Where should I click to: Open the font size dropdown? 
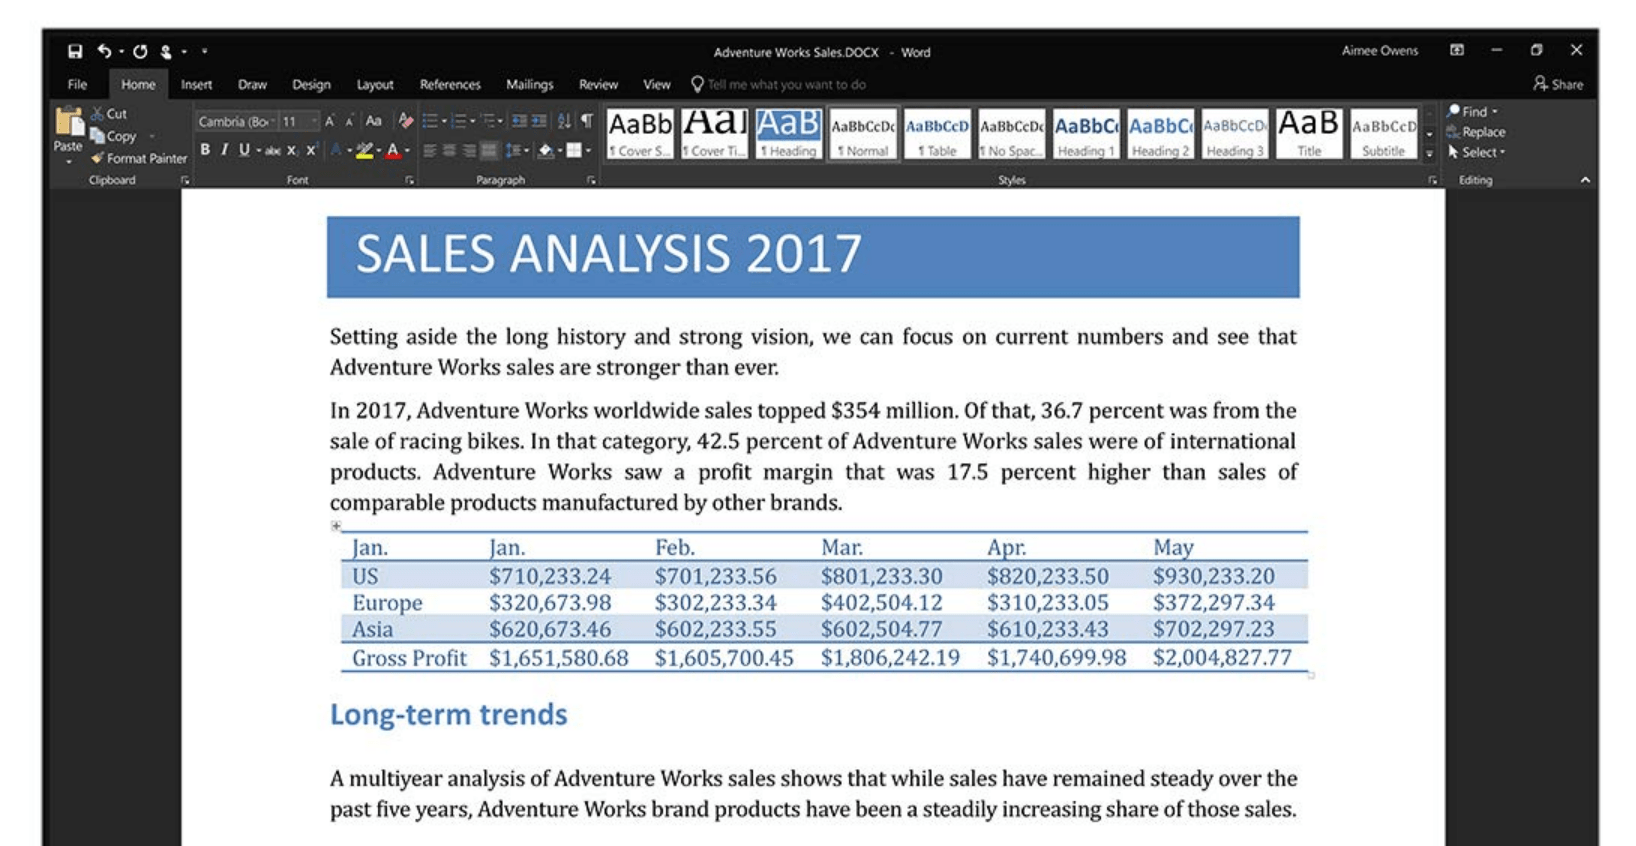coord(314,121)
